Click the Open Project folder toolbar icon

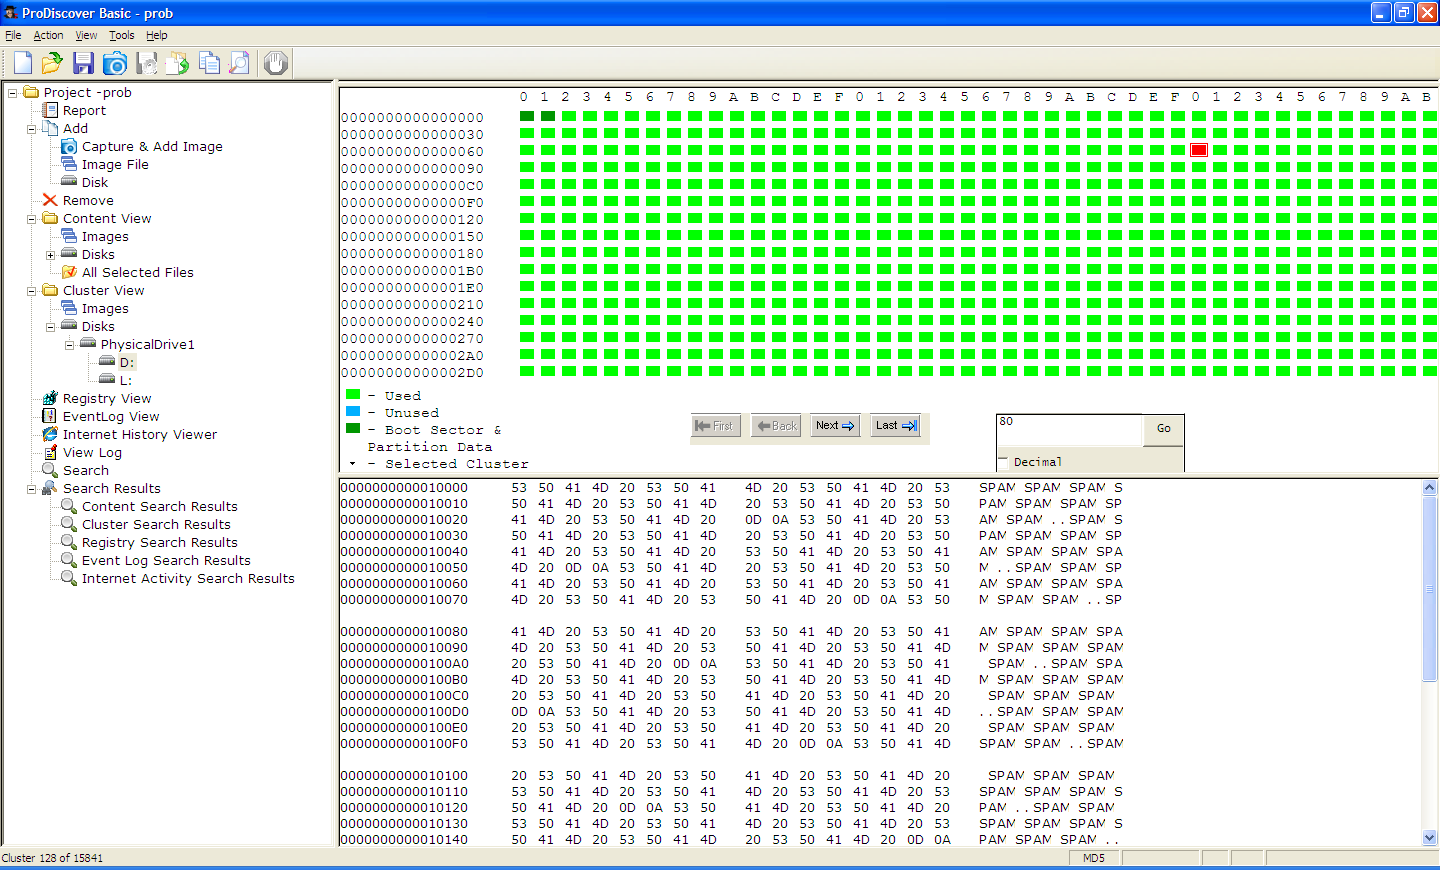52,63
